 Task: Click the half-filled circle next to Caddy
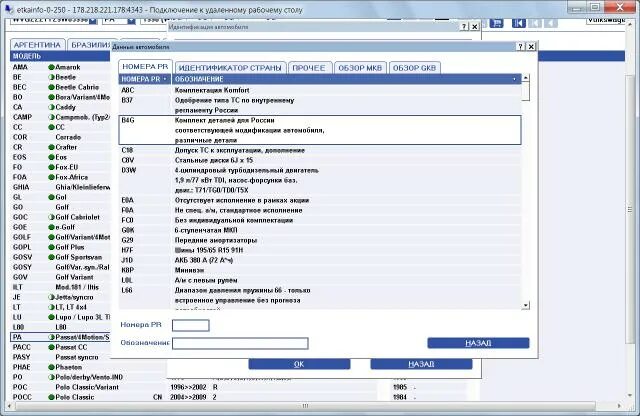(x=51, y=107)
